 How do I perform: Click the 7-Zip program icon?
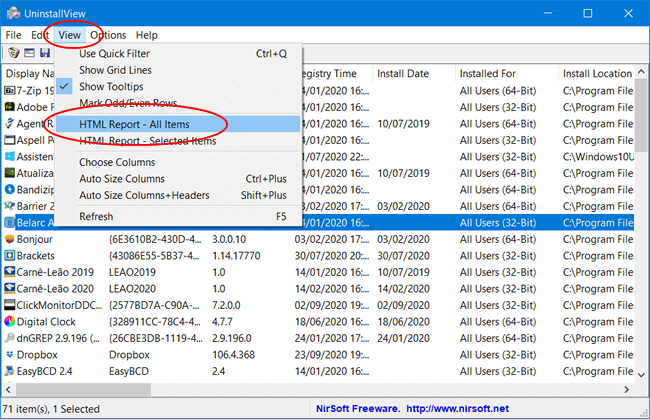[x=10, y=90]
